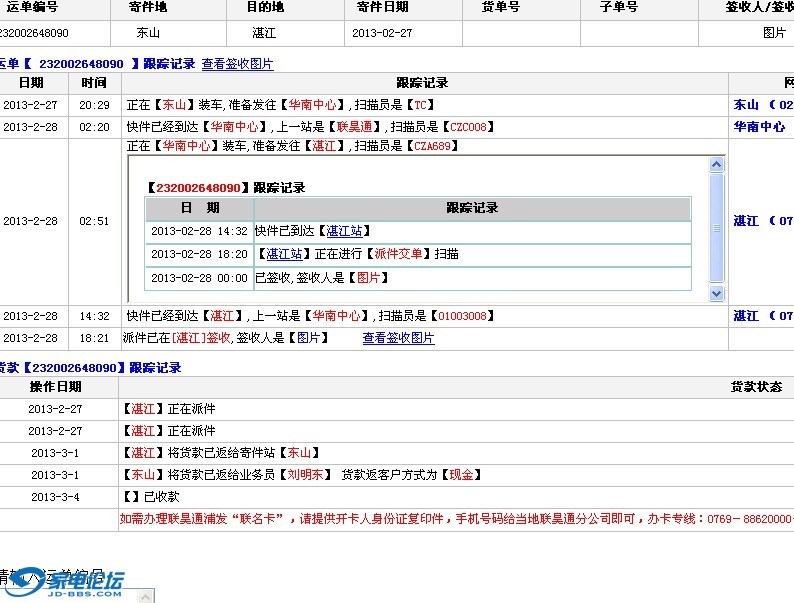Click the 查看签收图片 link beside the waybill heading
Image resolution: width=794 pixels, height=603 pixels.
click(x=237, y=64)
